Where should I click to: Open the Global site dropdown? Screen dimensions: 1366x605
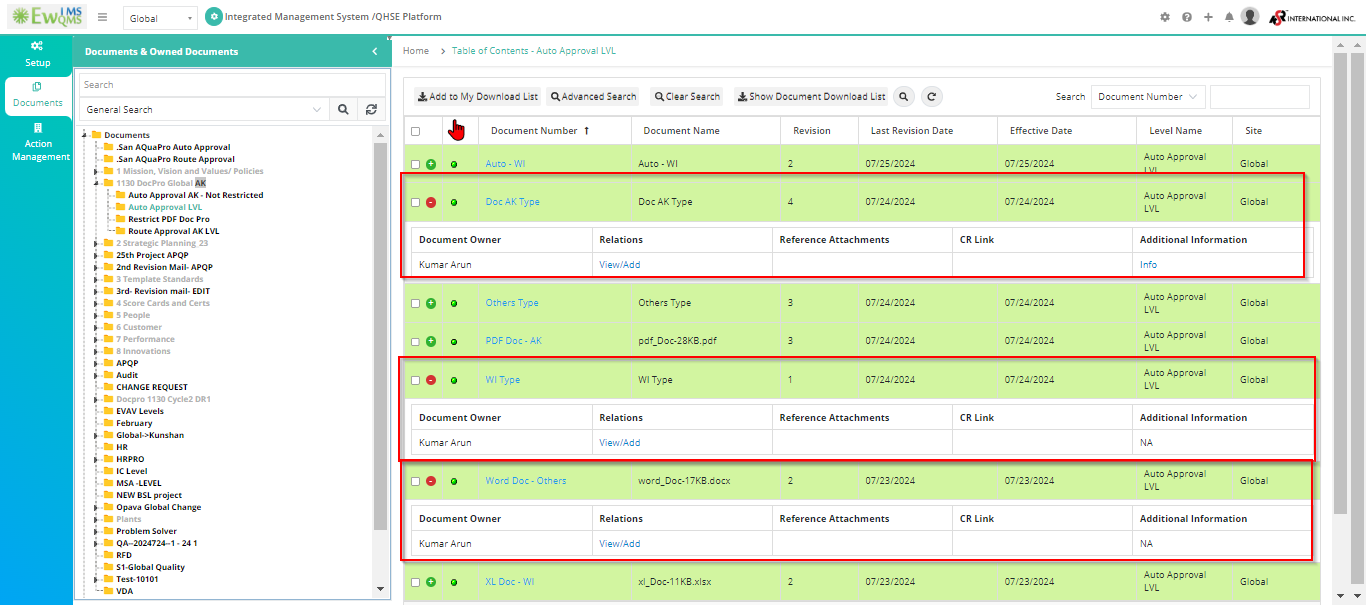(161, 18)
